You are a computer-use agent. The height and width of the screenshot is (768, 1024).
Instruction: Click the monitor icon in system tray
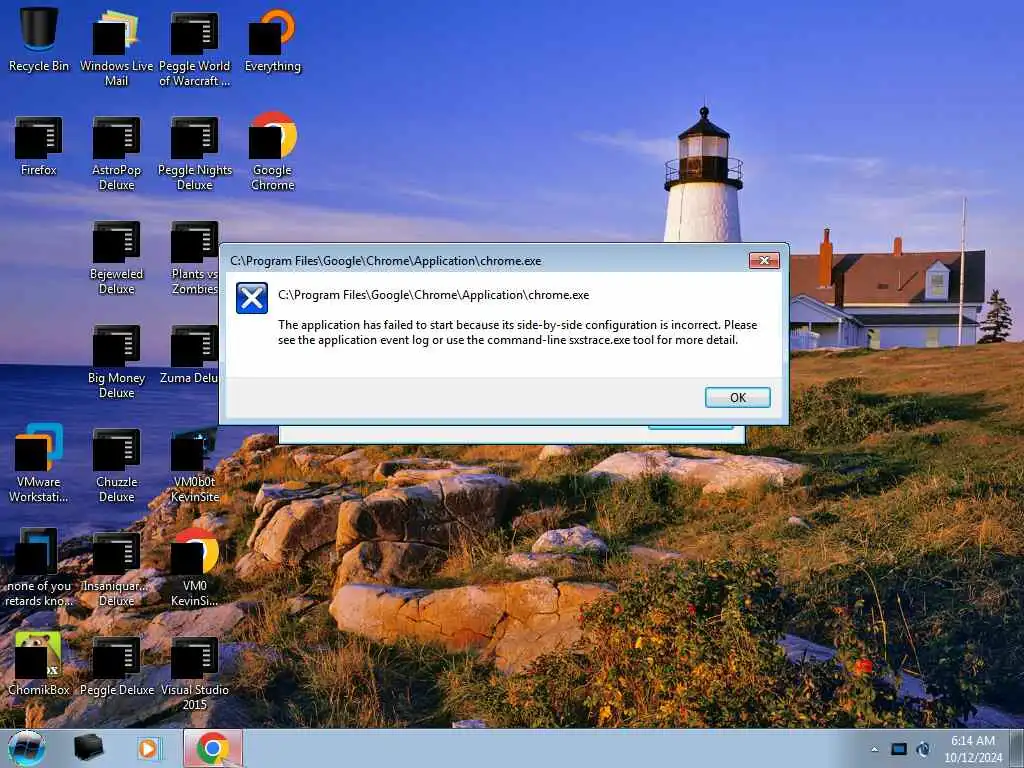[899, 749]
